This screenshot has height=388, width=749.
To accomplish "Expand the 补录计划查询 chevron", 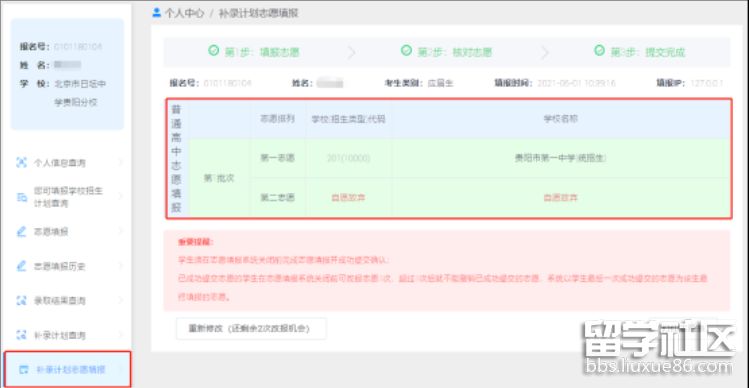I will pyautogui.click(x=120, y=334).
